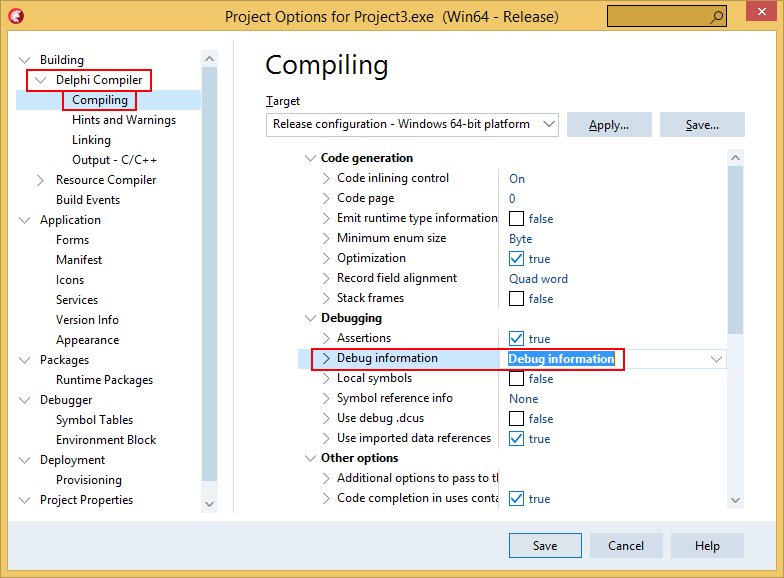
Task: Click the Help button
Action: 707,546
